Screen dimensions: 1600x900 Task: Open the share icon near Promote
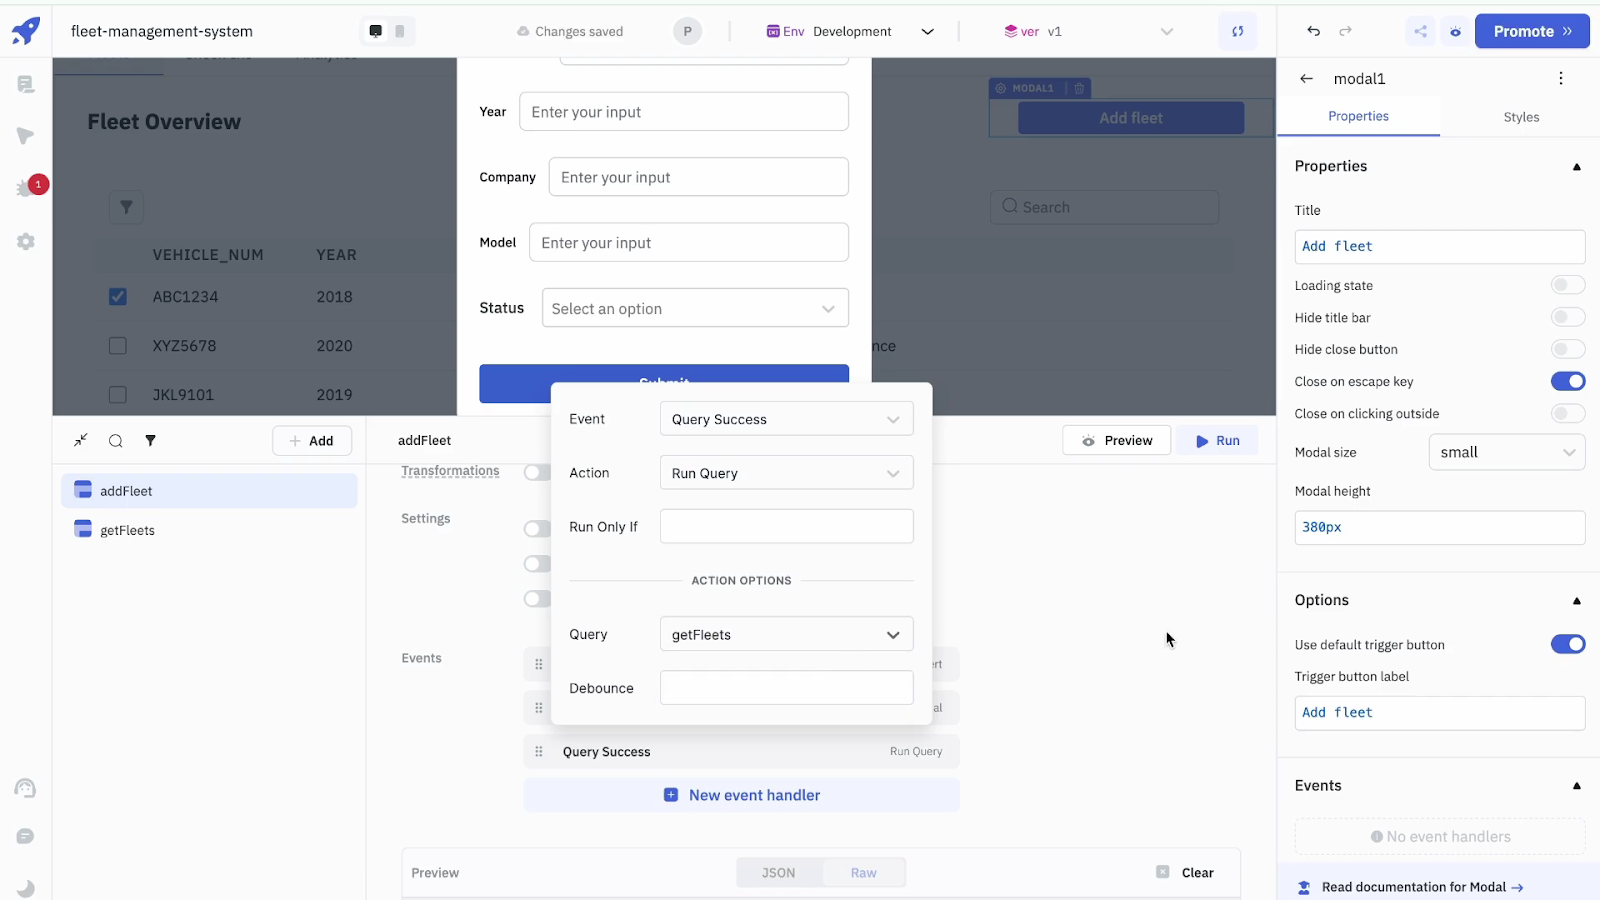pos(1420,31)
